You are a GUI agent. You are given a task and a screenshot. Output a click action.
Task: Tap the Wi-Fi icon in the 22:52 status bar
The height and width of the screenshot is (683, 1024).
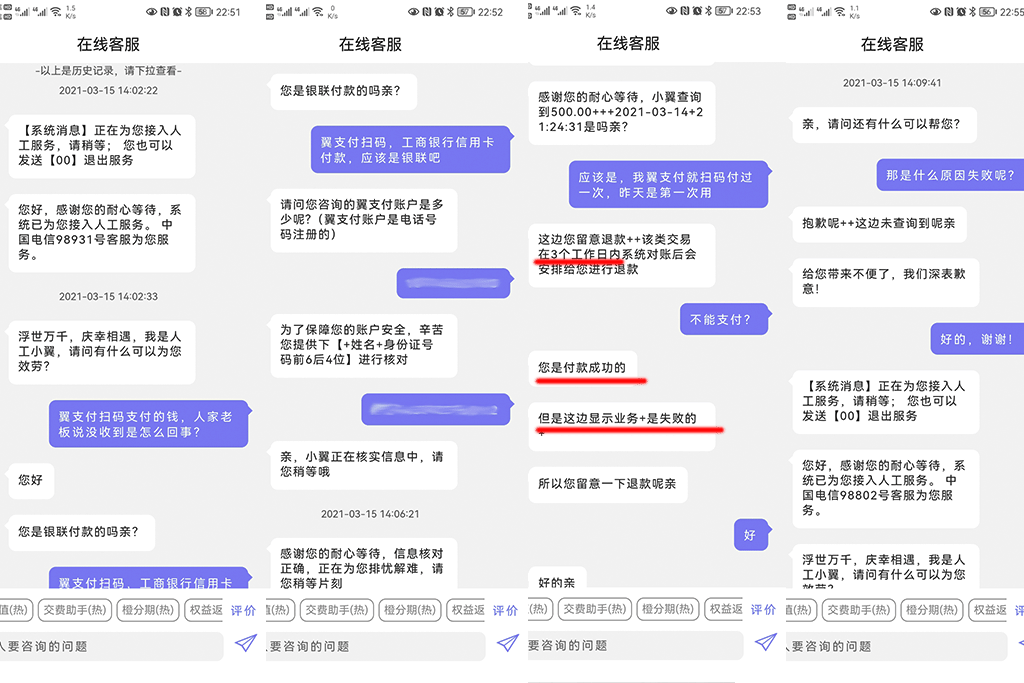(x=317, y=11)
